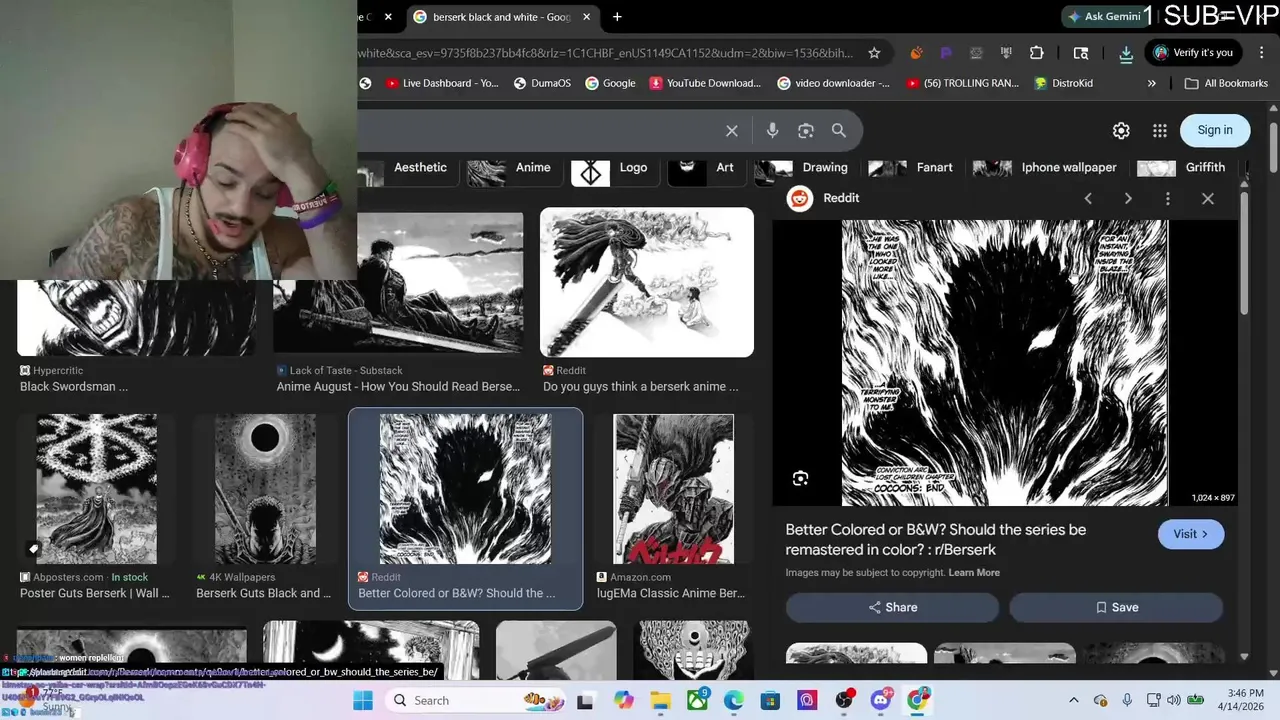Open Discord from the taskbar
1280x720 pixels.
881,700
